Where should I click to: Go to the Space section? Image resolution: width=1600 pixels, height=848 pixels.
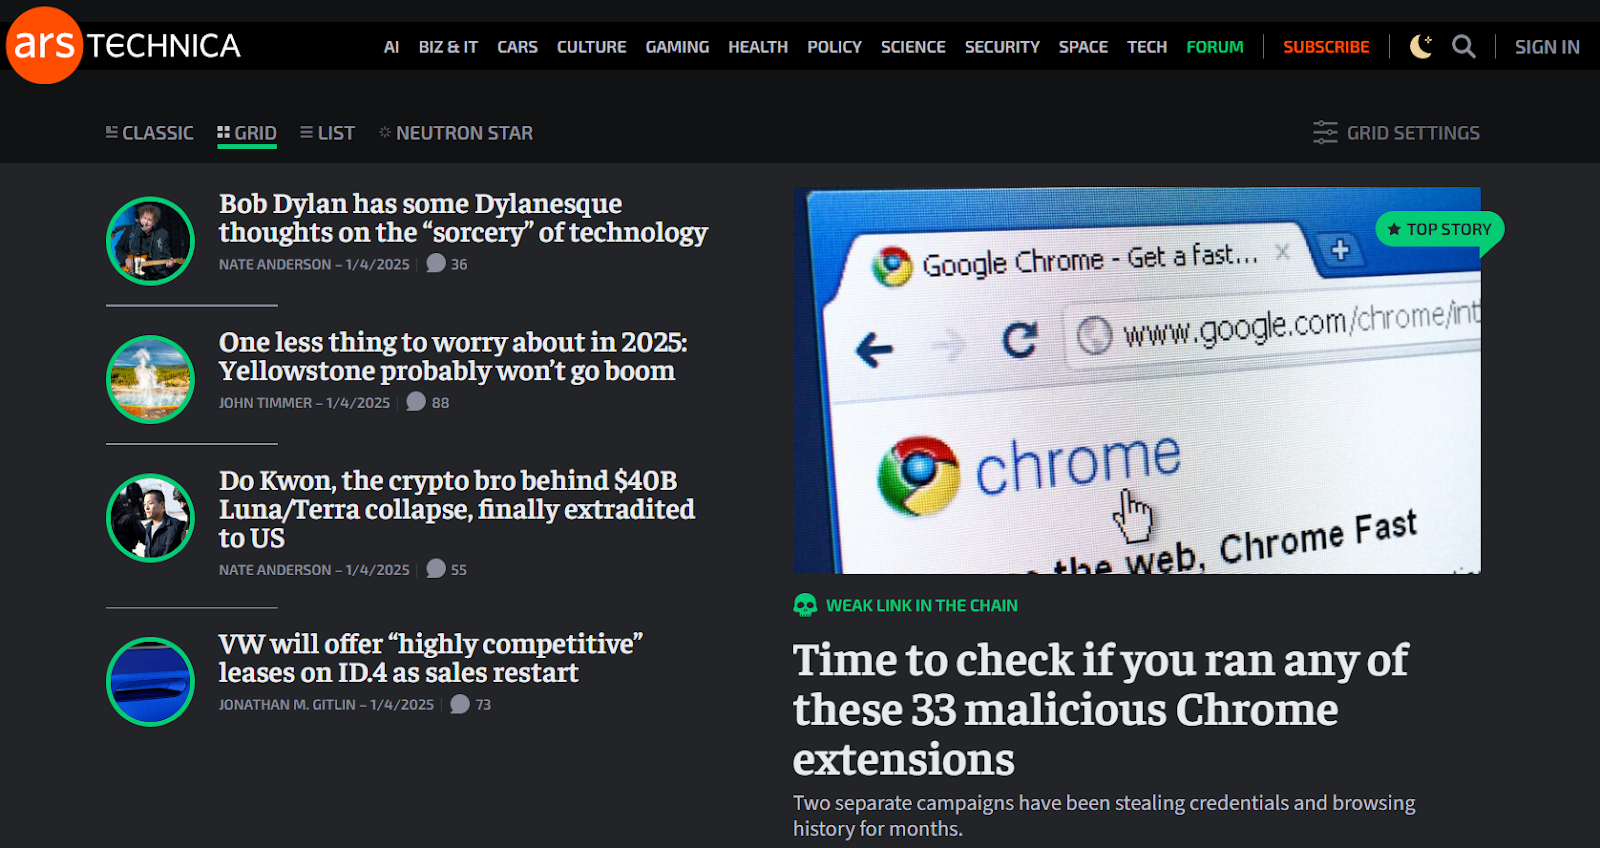coord(1083,47)
